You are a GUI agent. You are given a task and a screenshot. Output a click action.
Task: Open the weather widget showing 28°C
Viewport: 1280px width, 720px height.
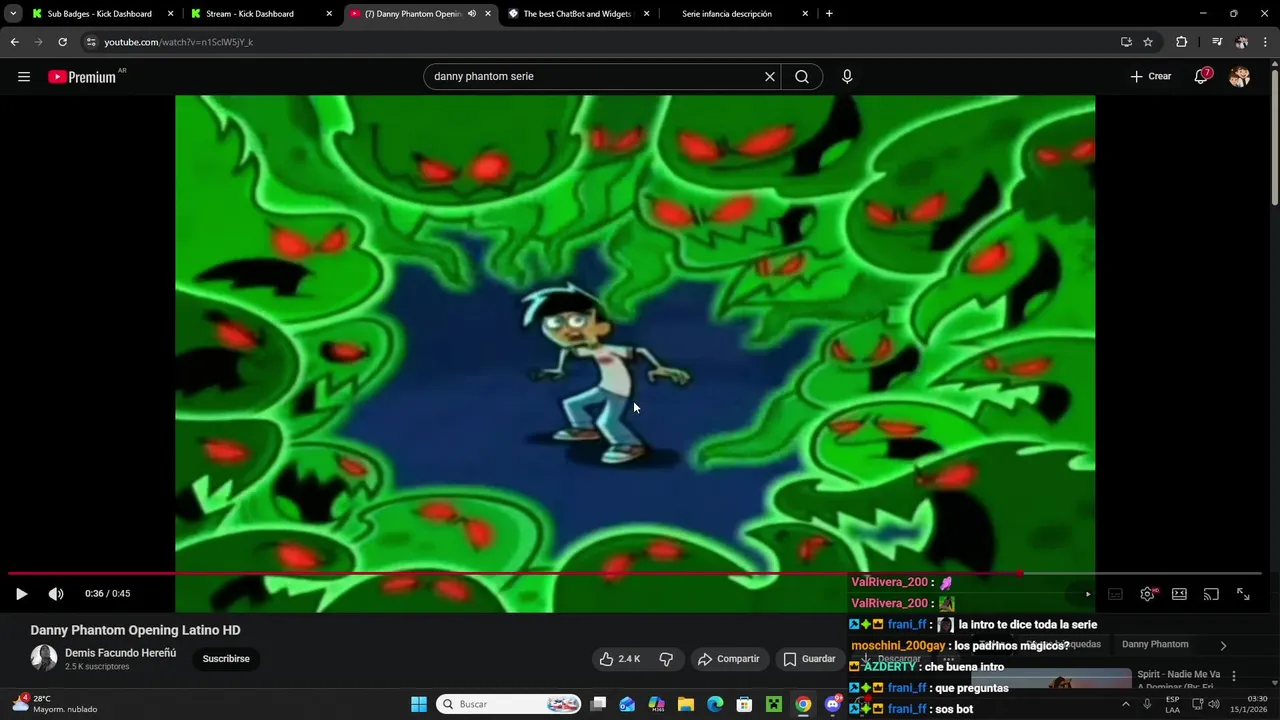pyautogui.click(x=55, y=704)
